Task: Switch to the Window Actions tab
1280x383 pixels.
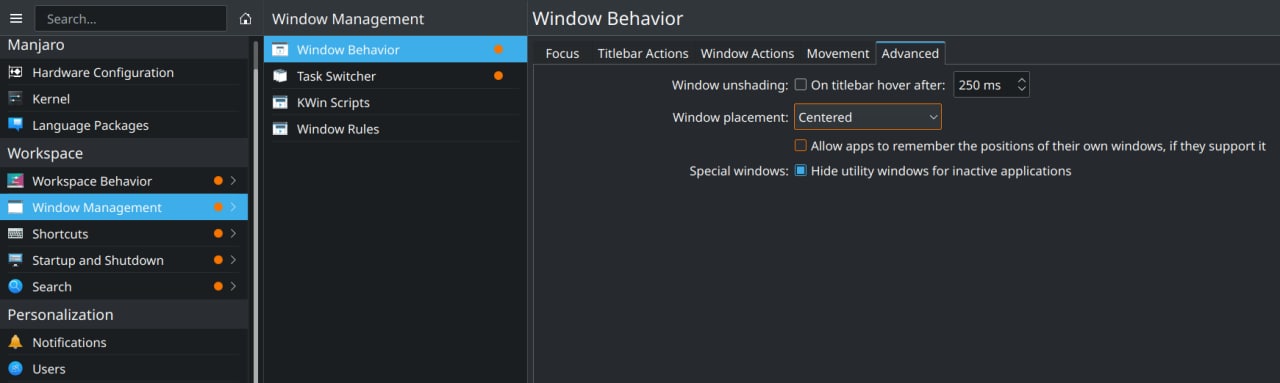Action: point(747,53)
